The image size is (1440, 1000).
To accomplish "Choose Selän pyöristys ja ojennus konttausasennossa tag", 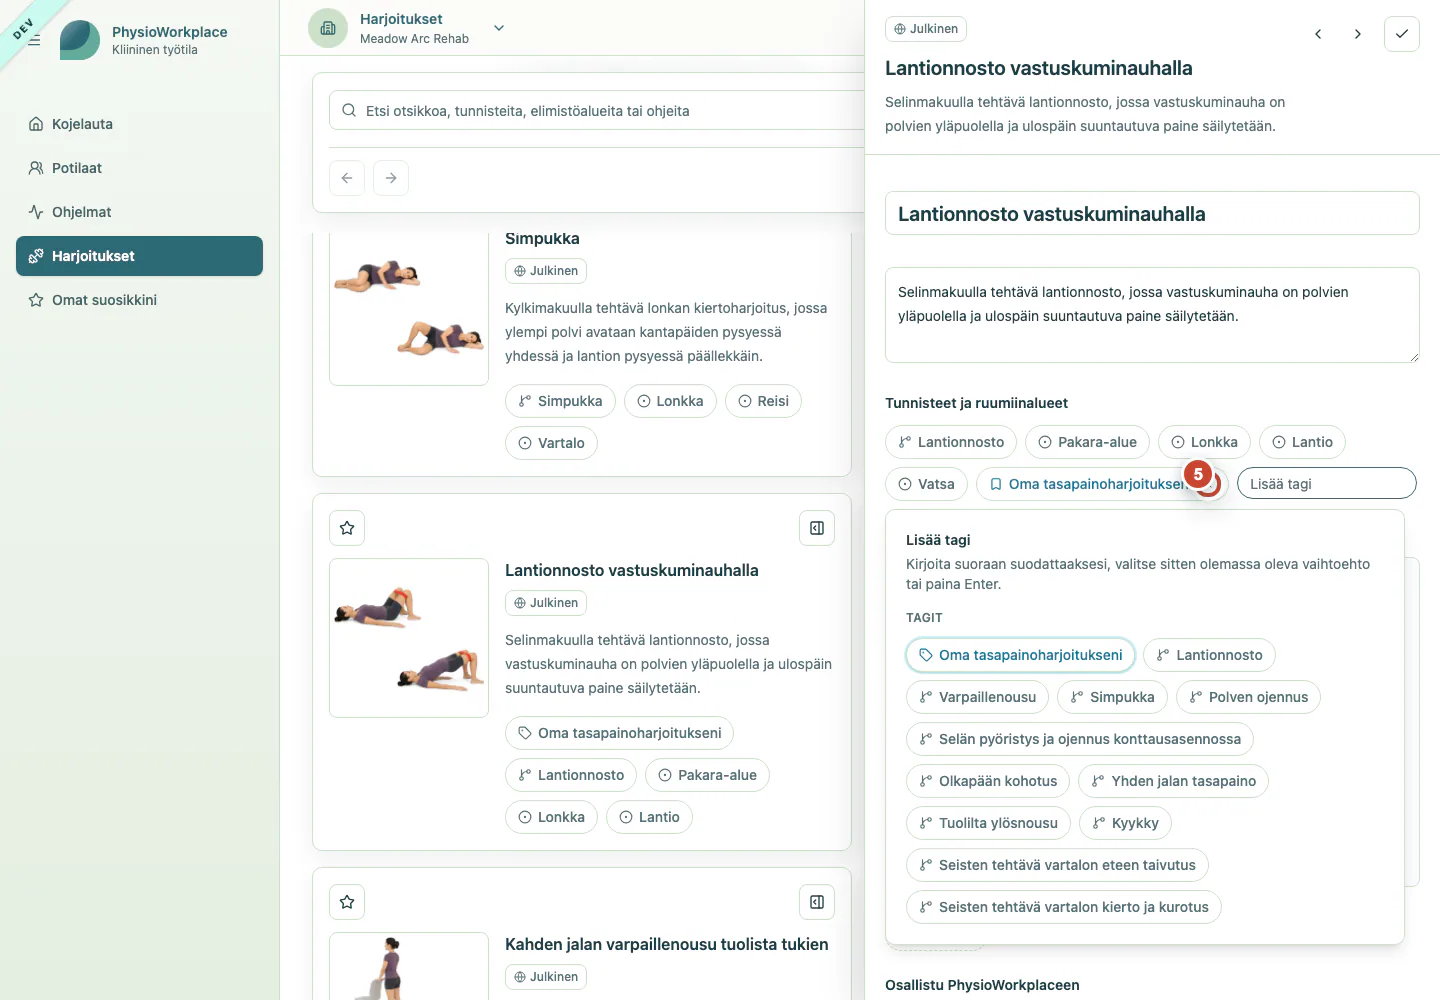I will 1079,739.
